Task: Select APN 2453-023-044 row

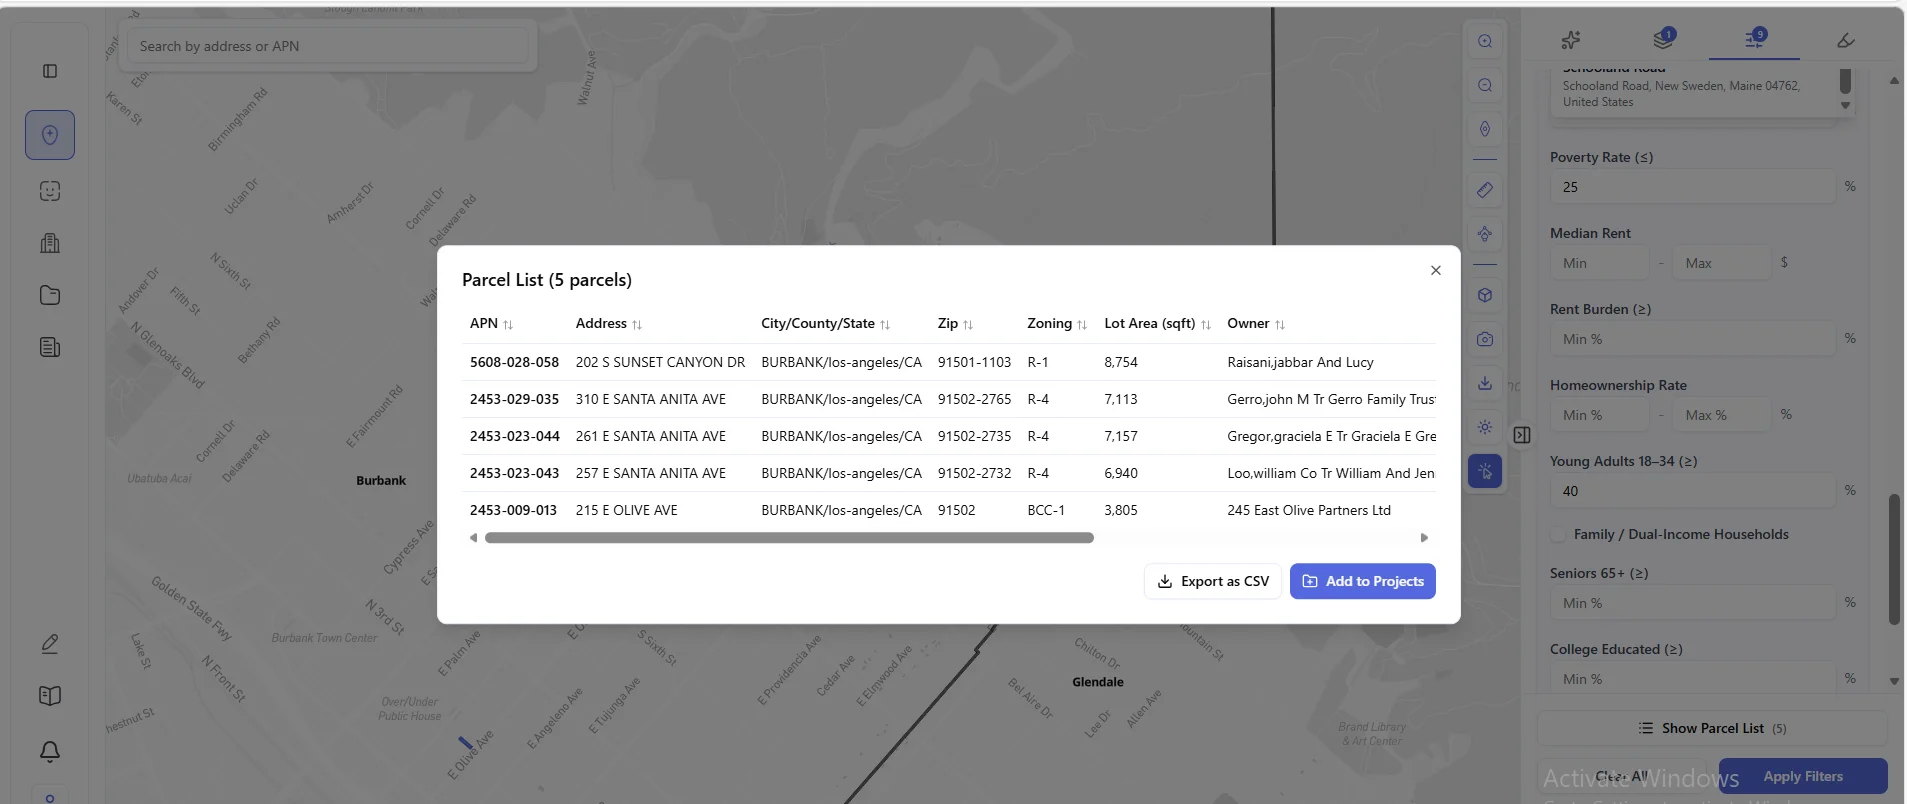Action: pyautogui.click(x=949, y=436)
